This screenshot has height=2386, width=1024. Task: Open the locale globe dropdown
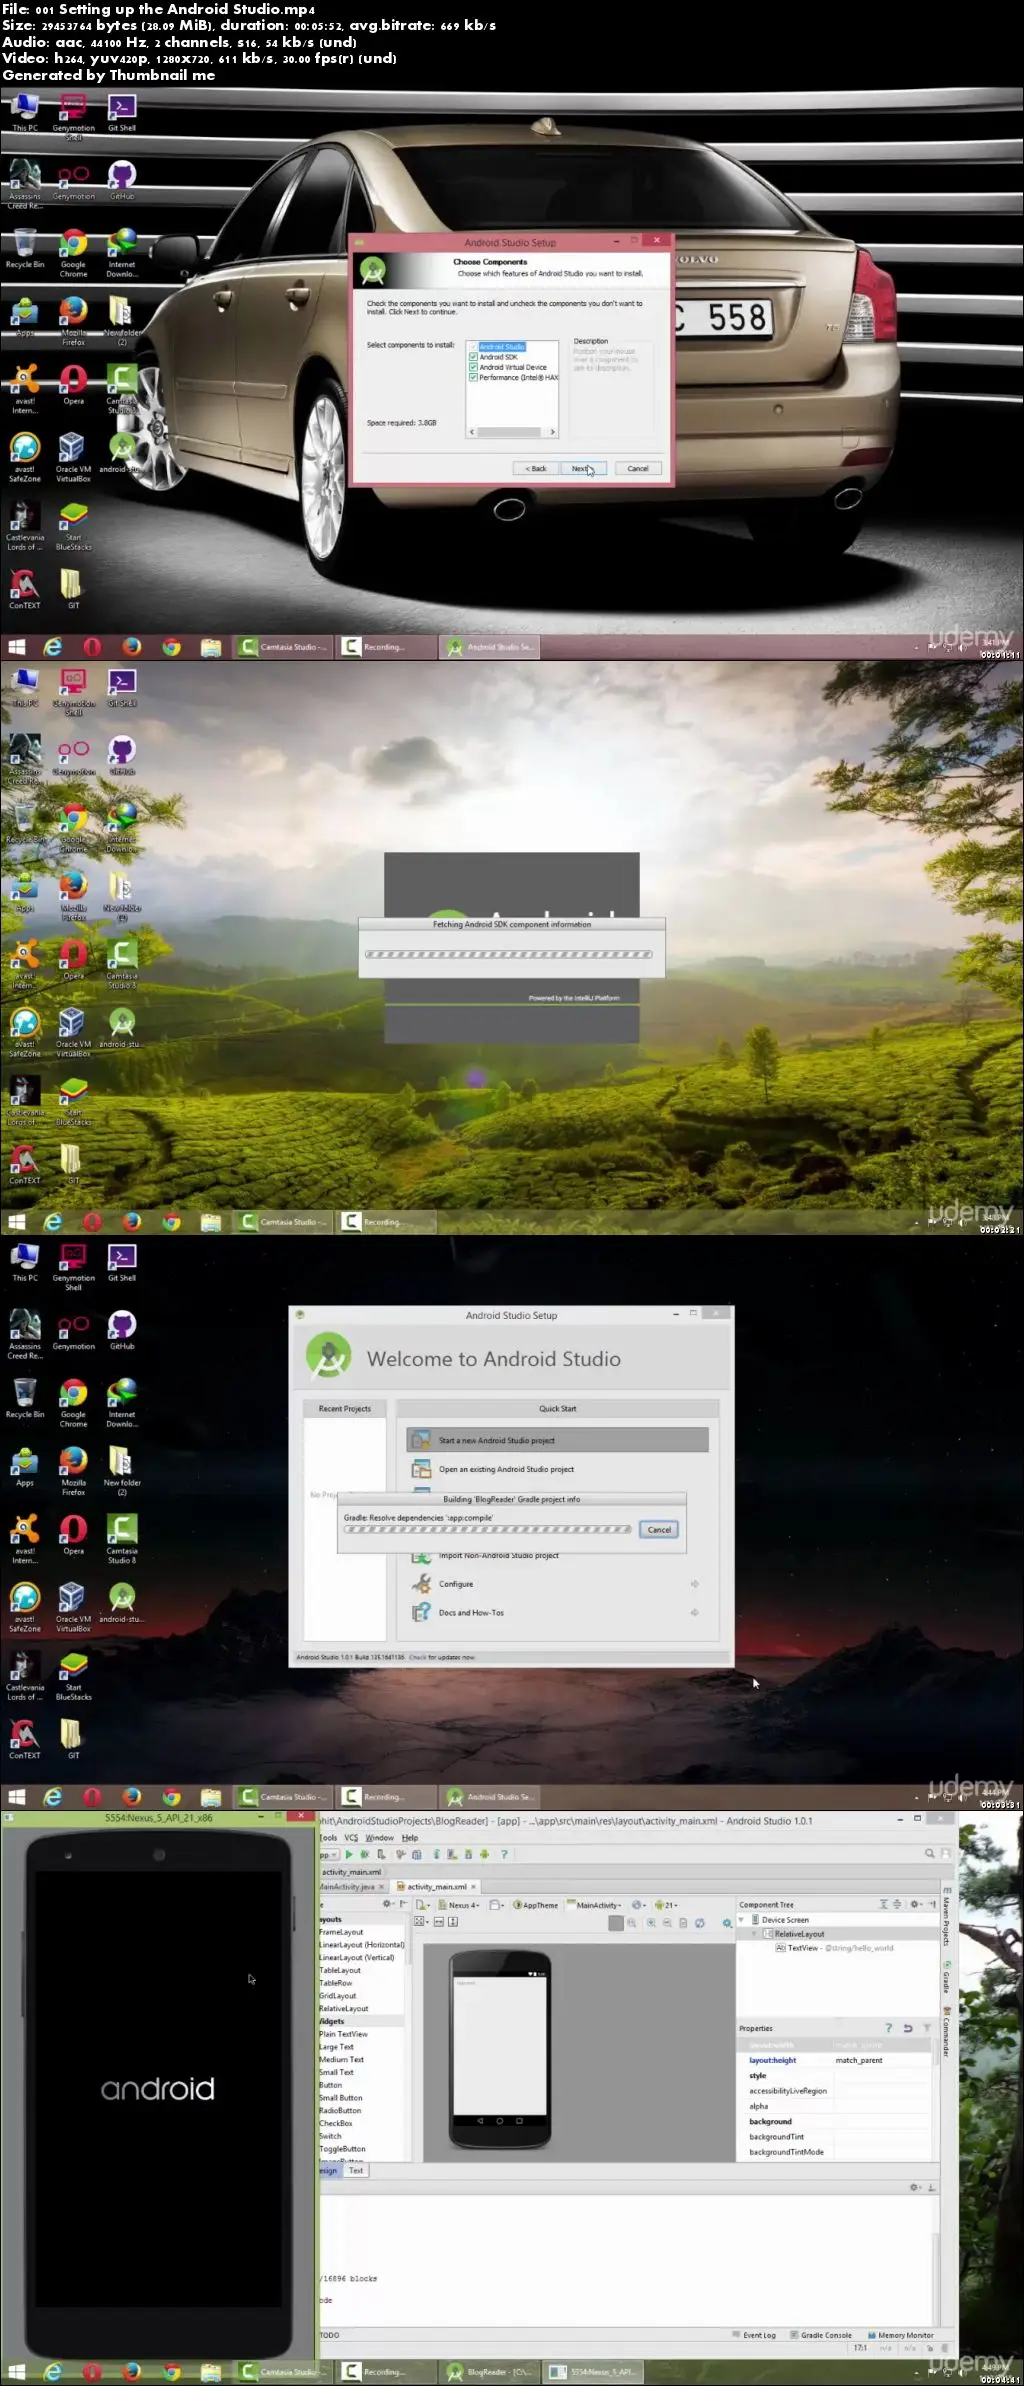pyautogui.click(x=638, y=1905)
